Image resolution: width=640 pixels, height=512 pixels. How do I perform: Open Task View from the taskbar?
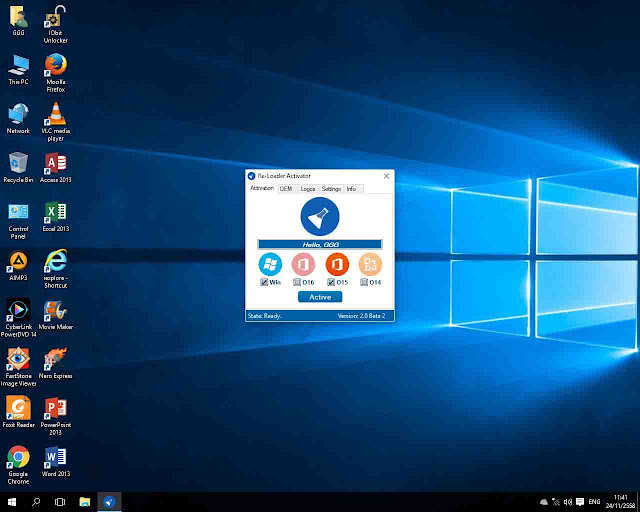point(60,502)
